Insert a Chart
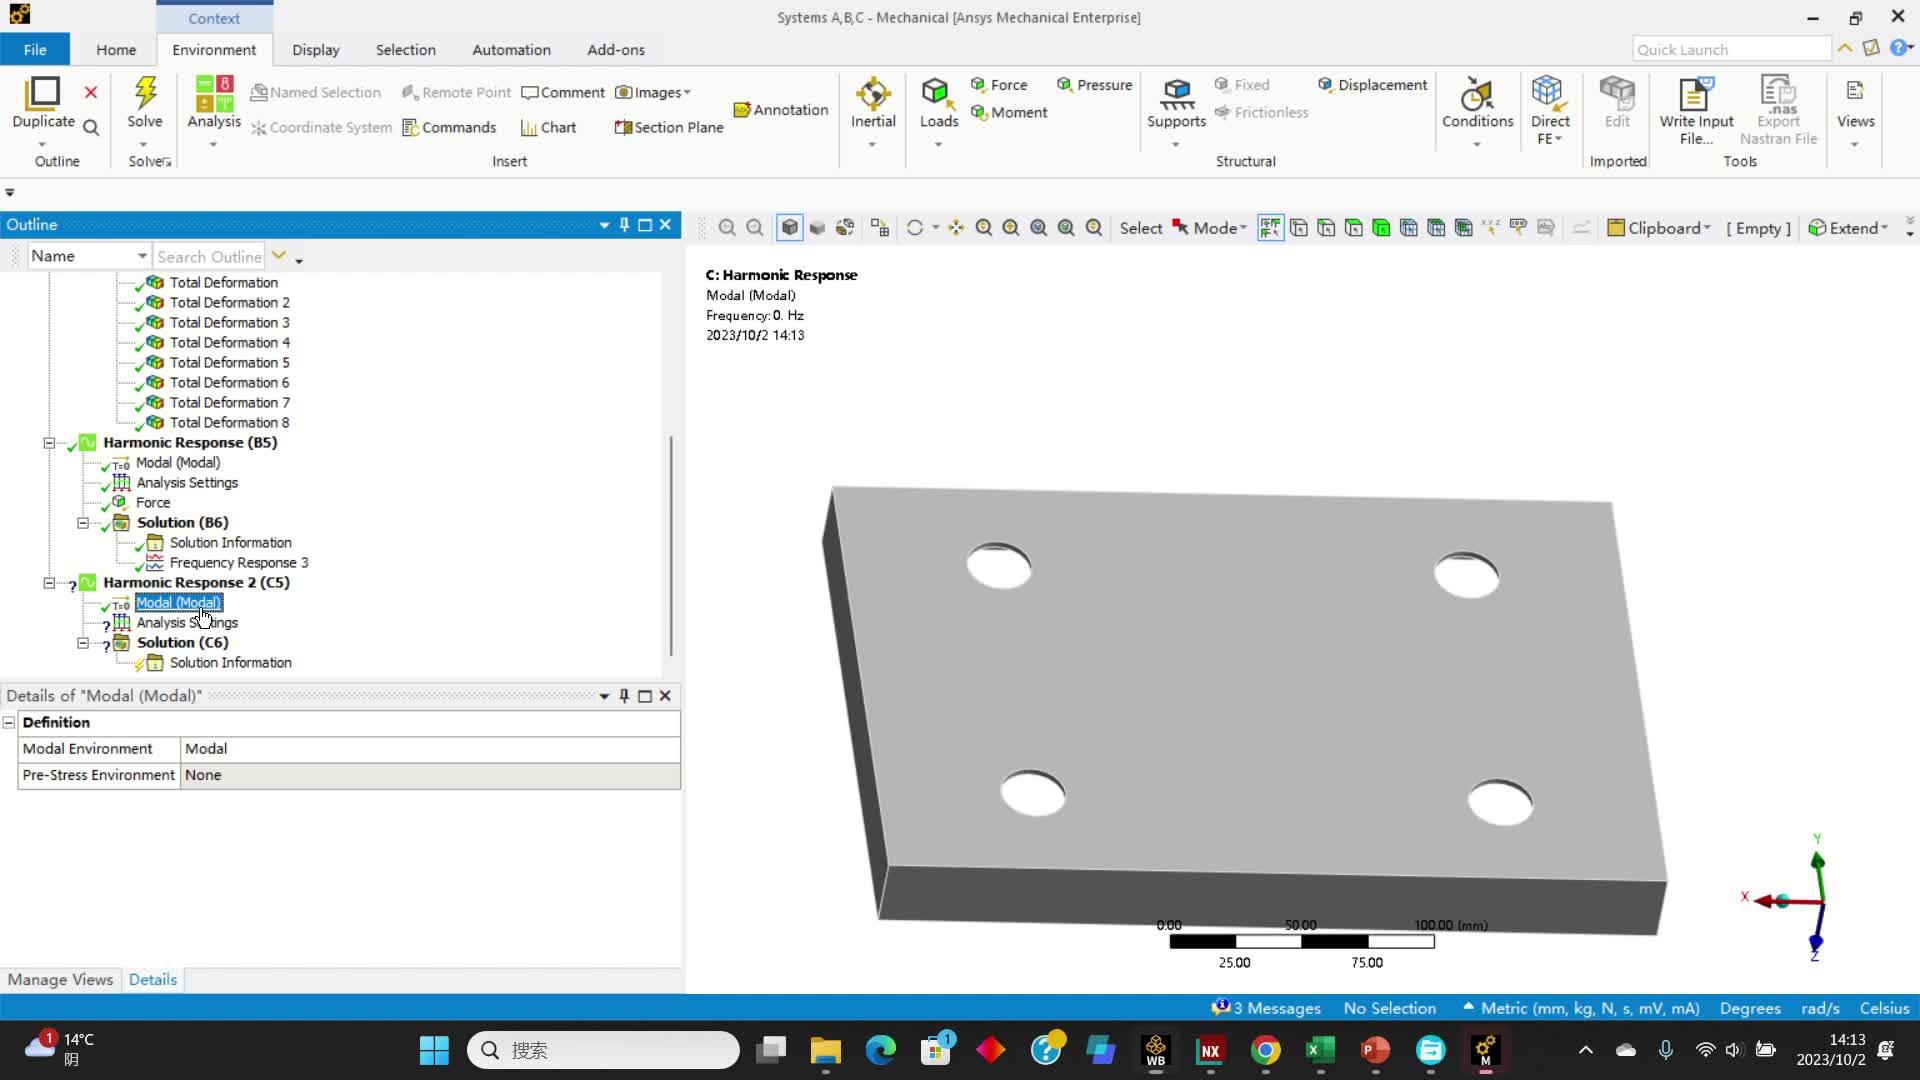The width and height of the screenshot is (1920, 1080). (x=549, y=127)
